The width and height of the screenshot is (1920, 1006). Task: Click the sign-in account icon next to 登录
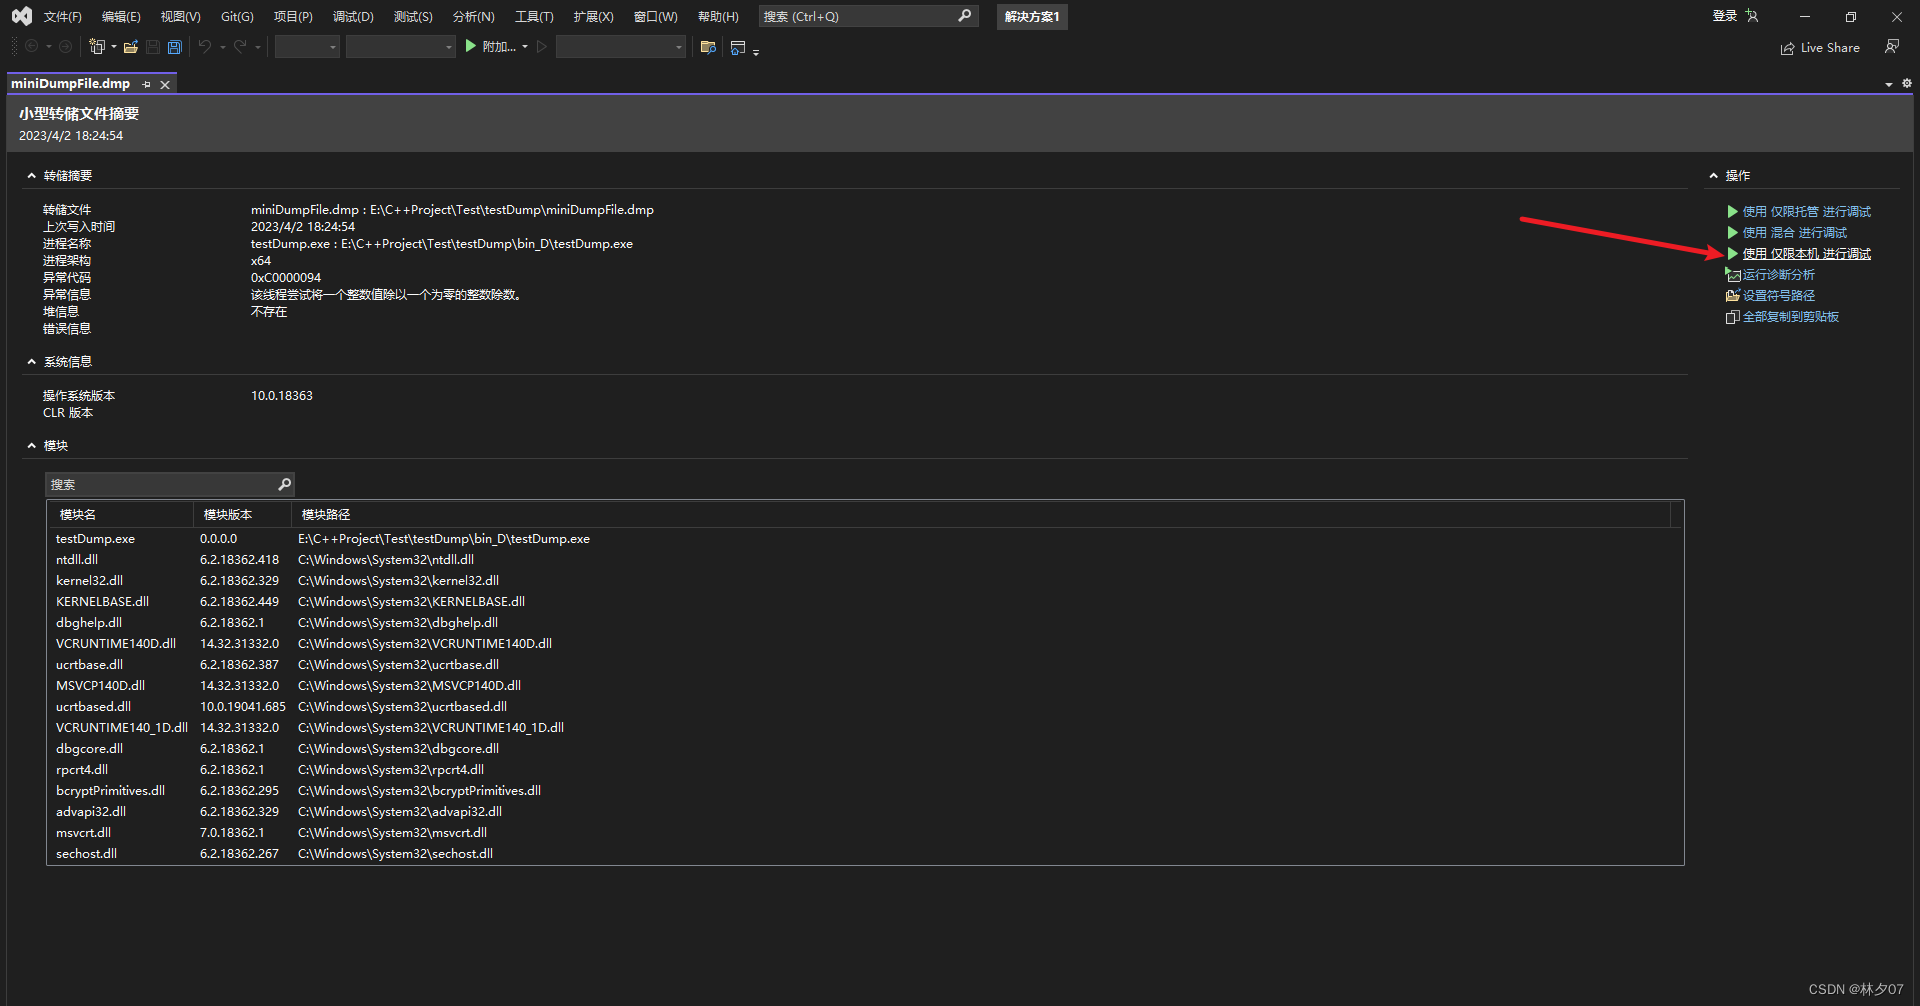click(1752, 16)
